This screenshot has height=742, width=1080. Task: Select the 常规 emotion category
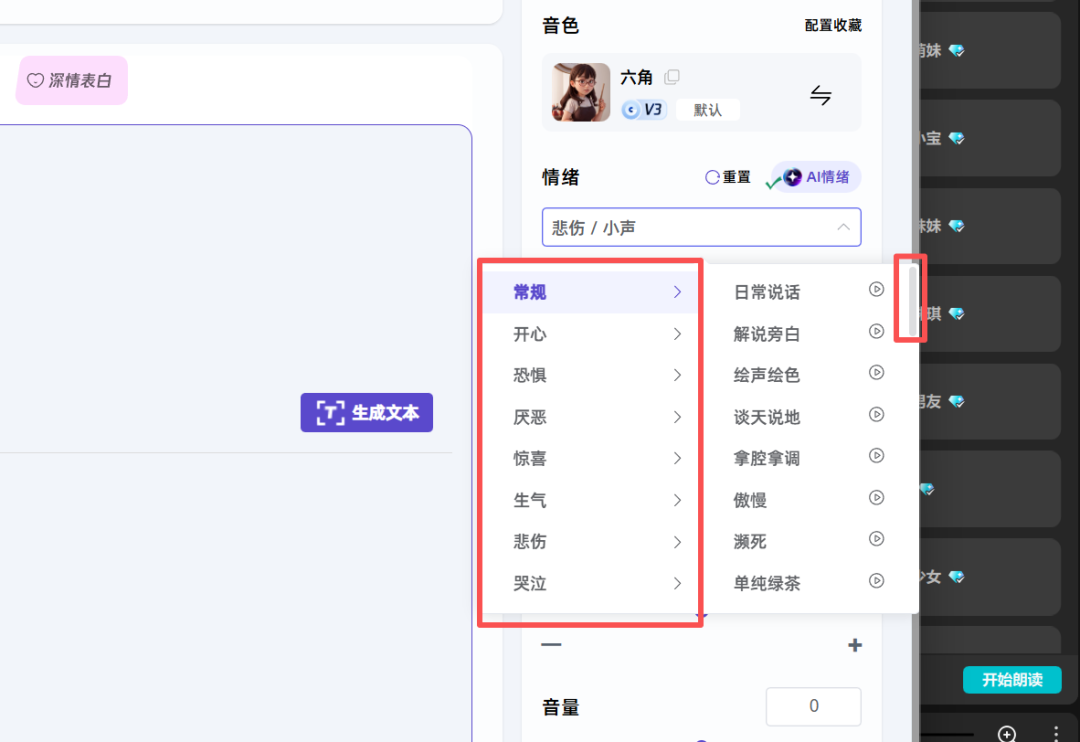(530, 291)
